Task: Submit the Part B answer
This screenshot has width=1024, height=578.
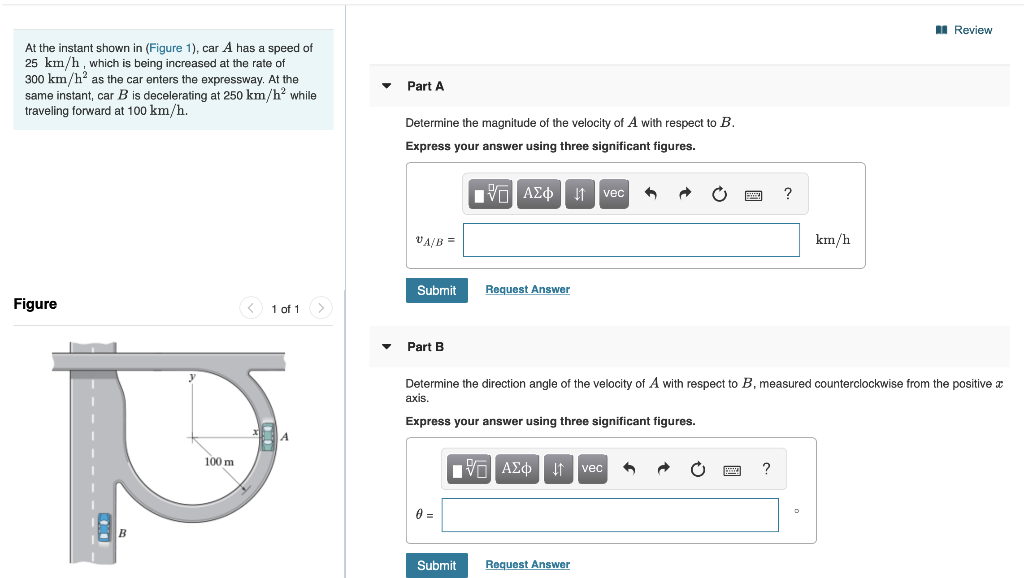Action: 437,565
